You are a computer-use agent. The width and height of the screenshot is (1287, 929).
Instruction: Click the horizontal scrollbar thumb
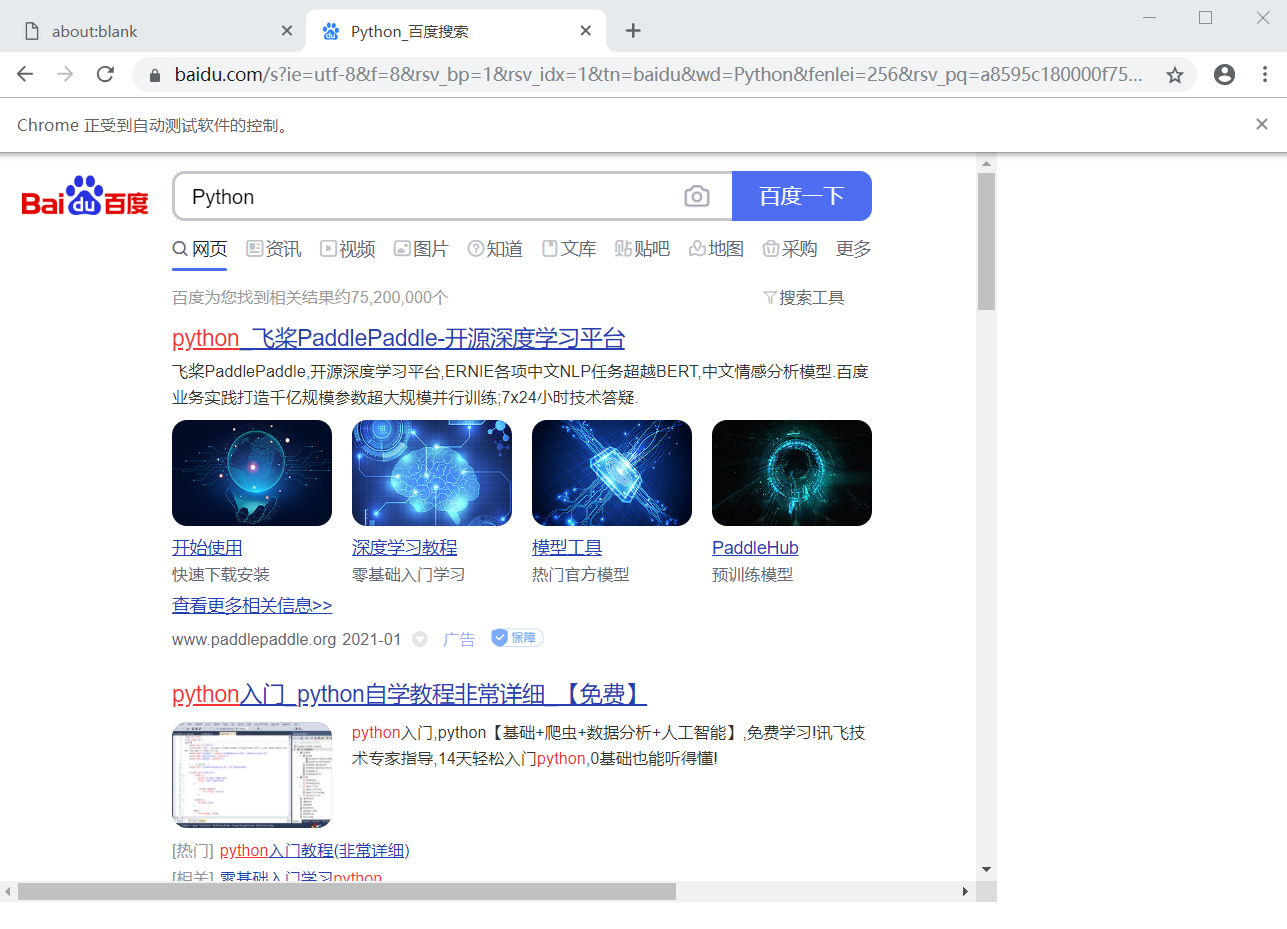click(347, 891)
